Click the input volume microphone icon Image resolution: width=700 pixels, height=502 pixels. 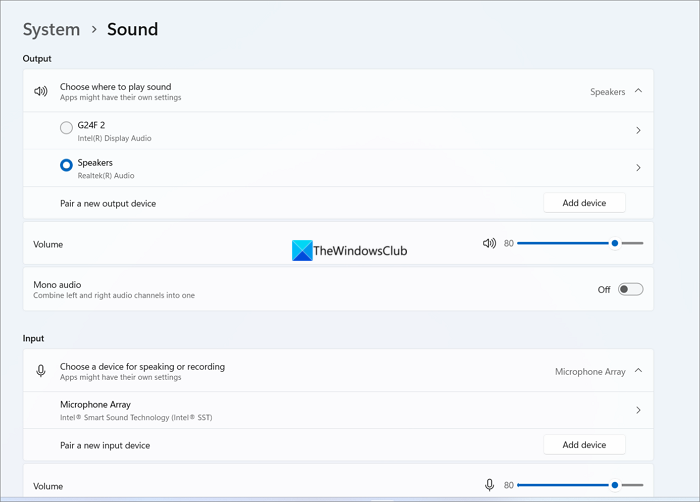click(489, 485)
